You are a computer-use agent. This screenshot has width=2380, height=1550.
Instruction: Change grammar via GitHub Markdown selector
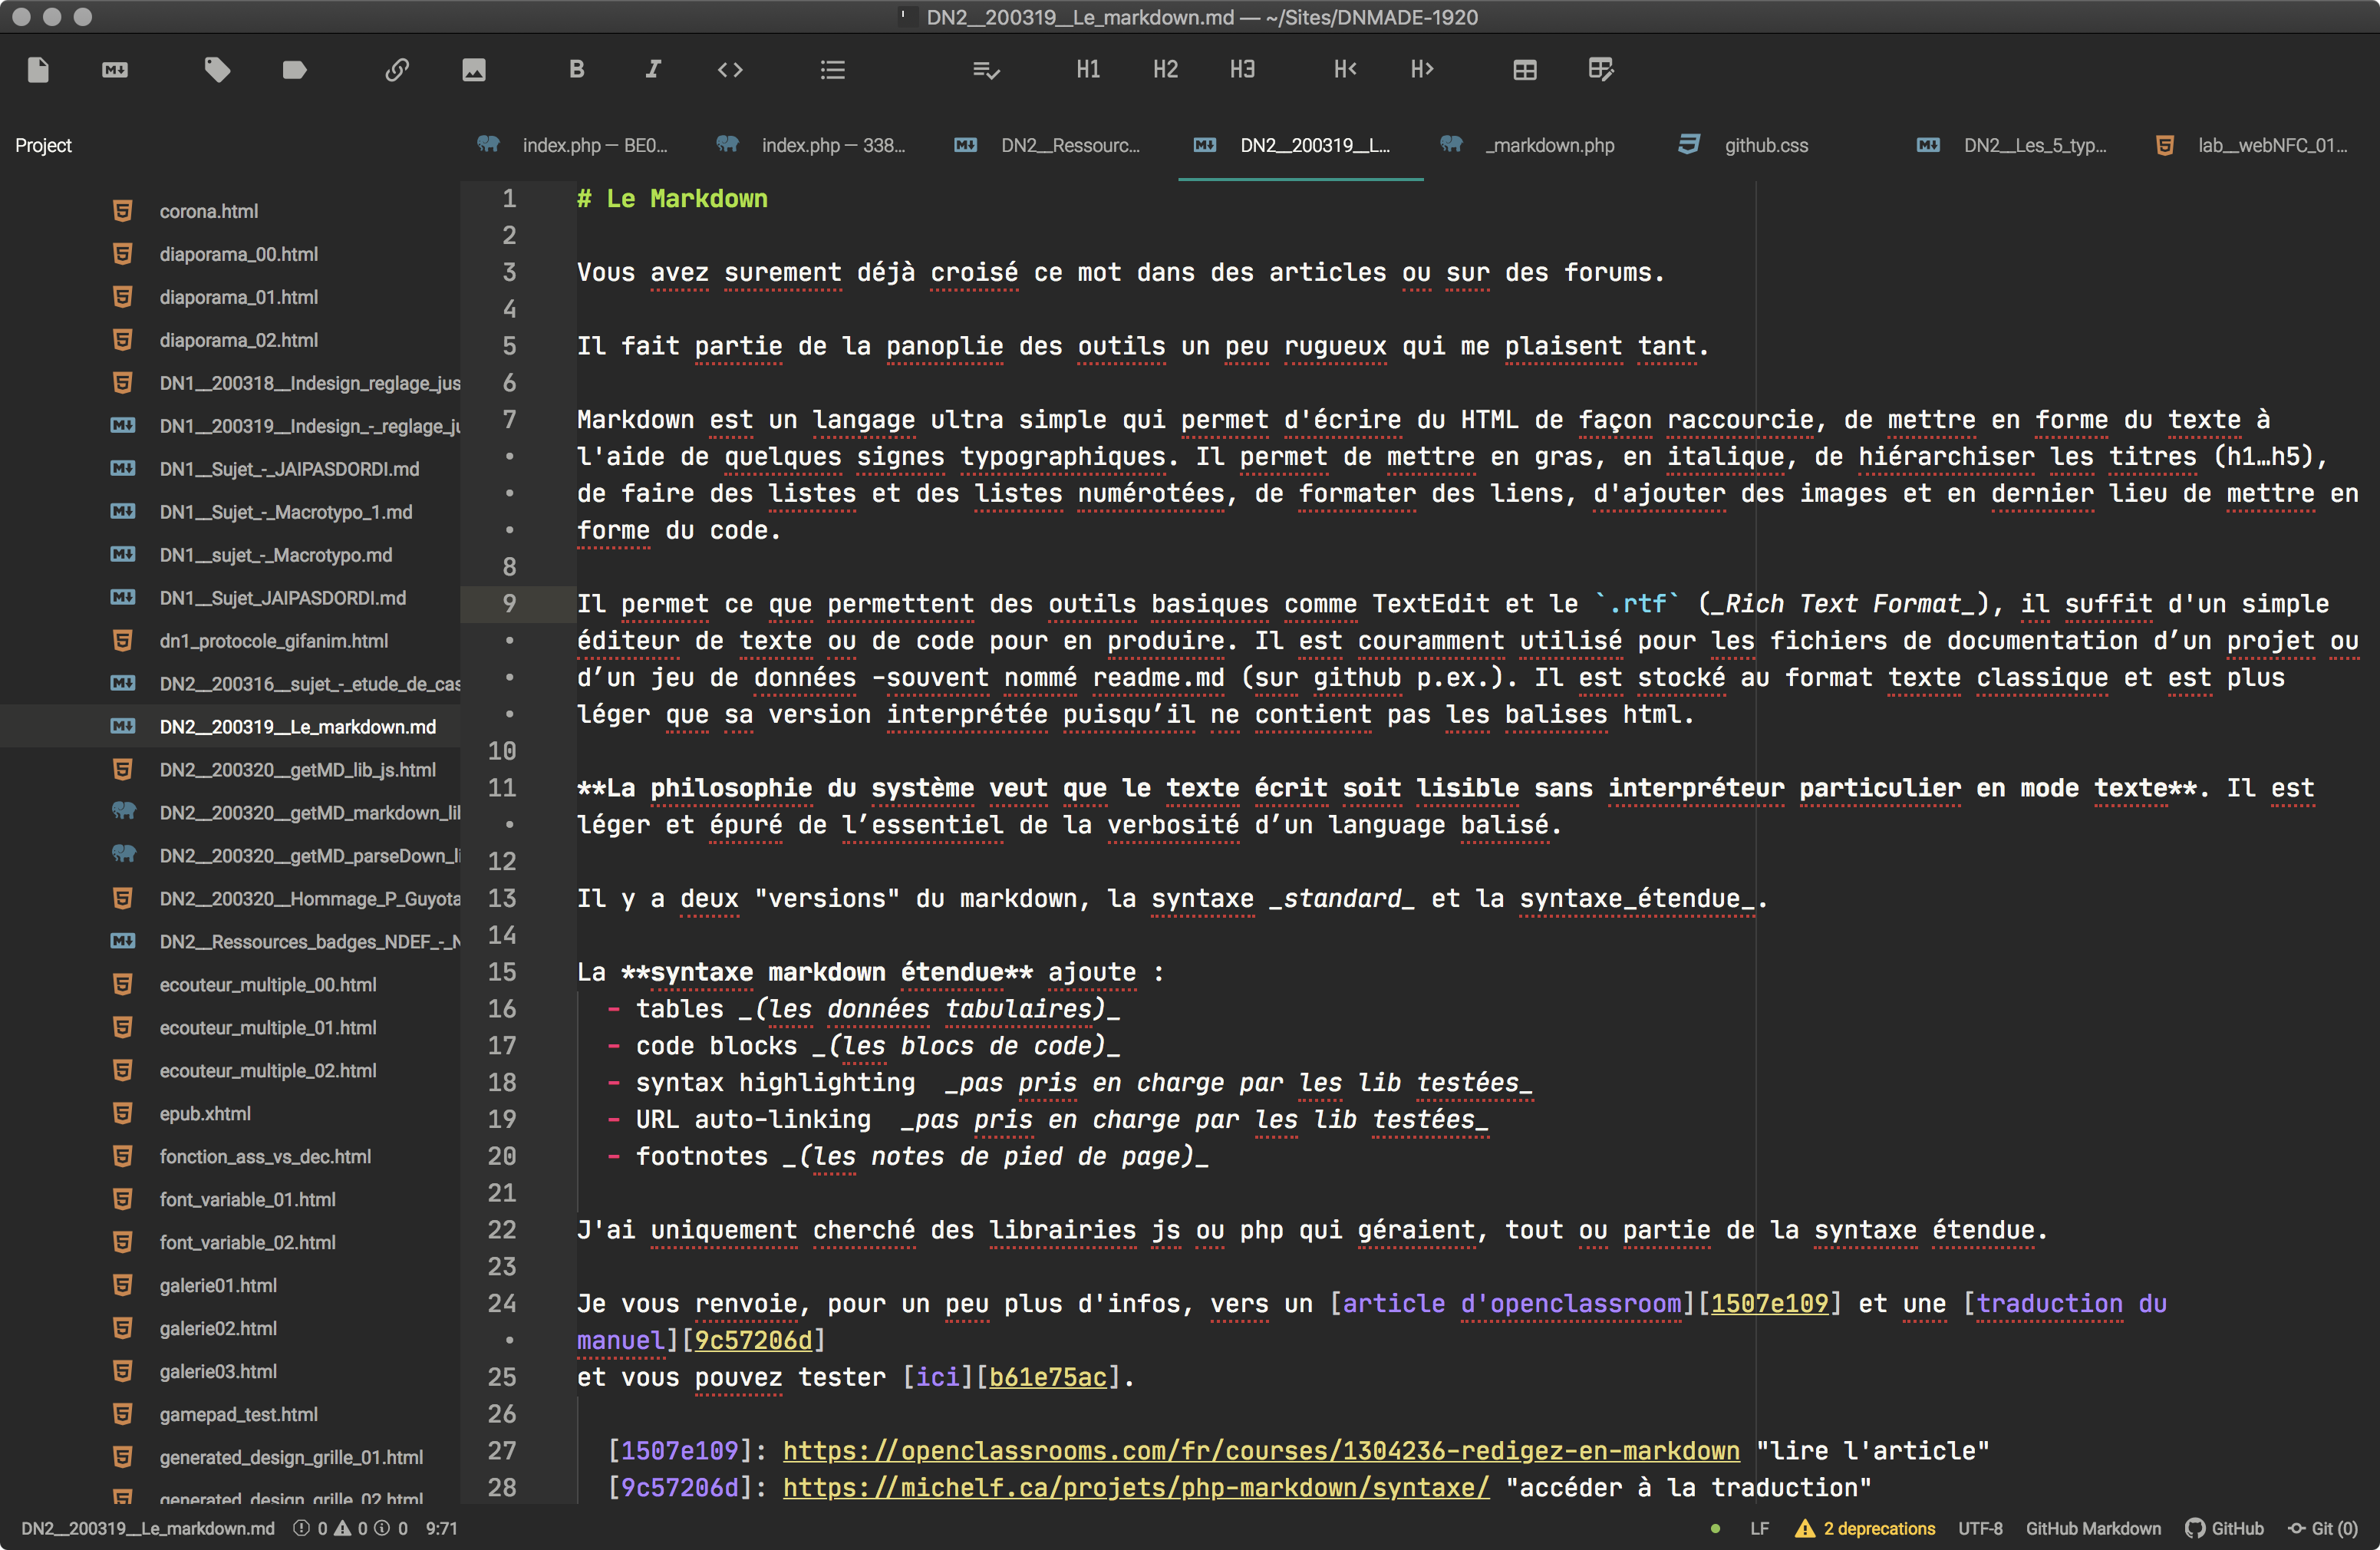[2092, 1528]
